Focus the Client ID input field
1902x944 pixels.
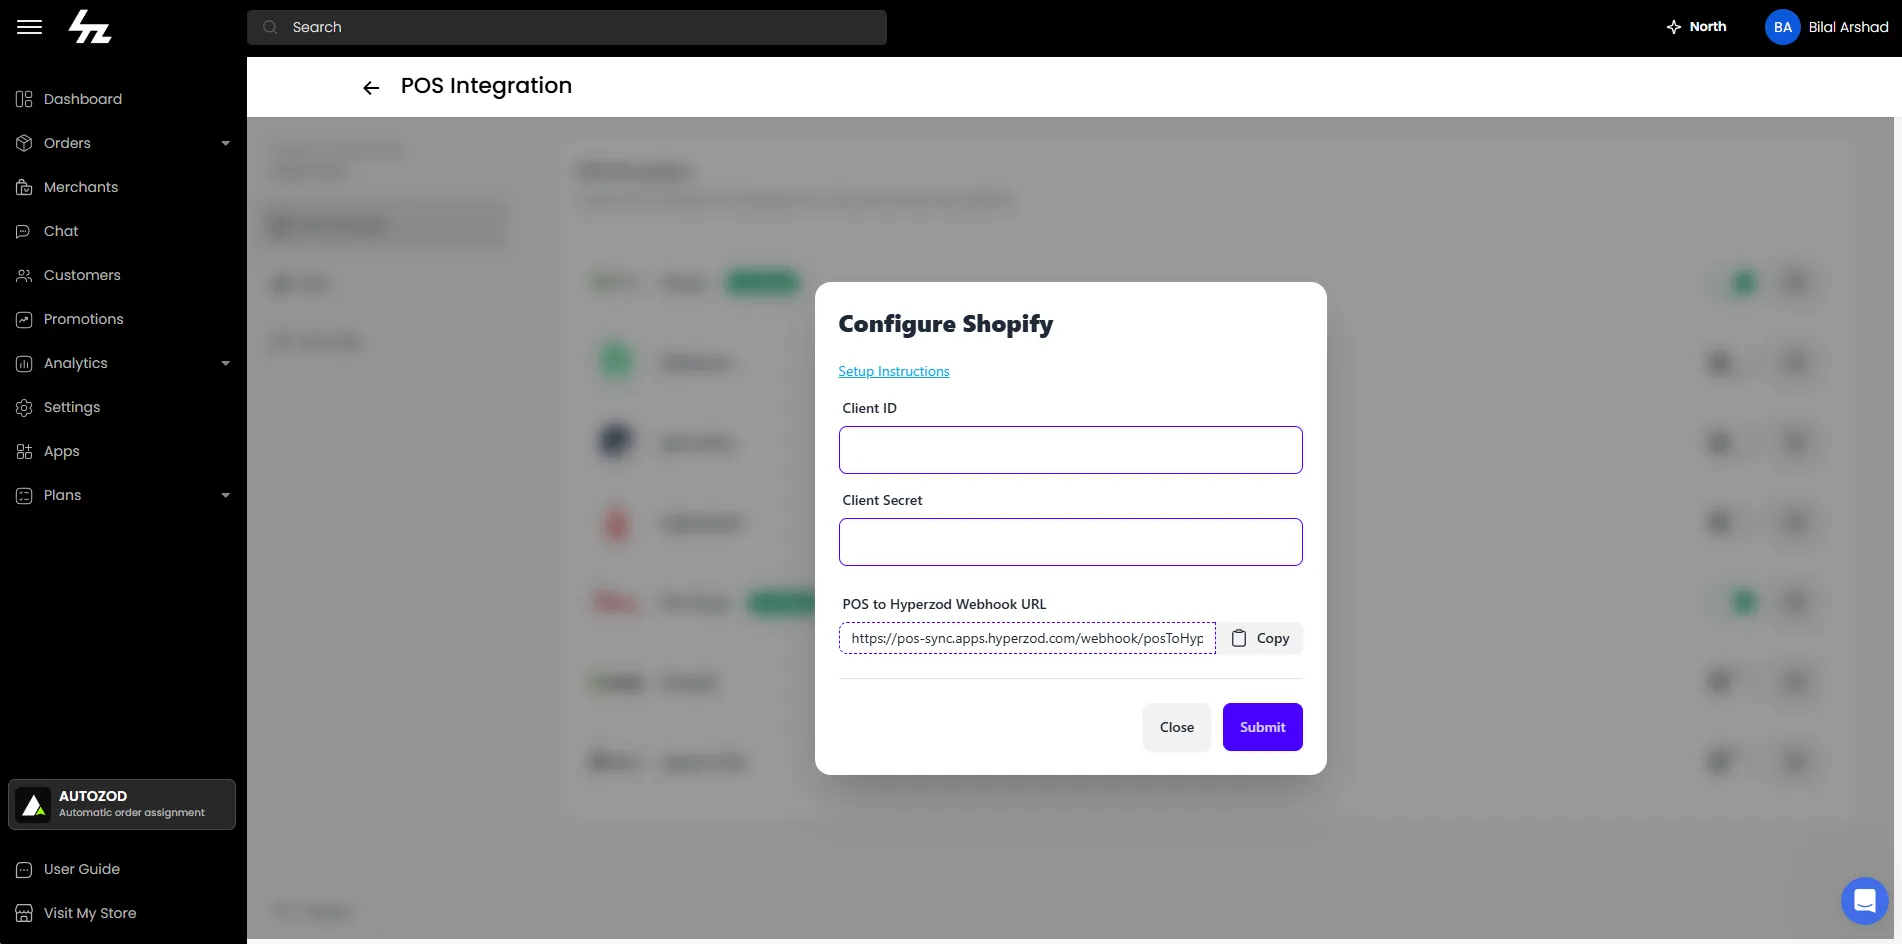point(1071,450)
